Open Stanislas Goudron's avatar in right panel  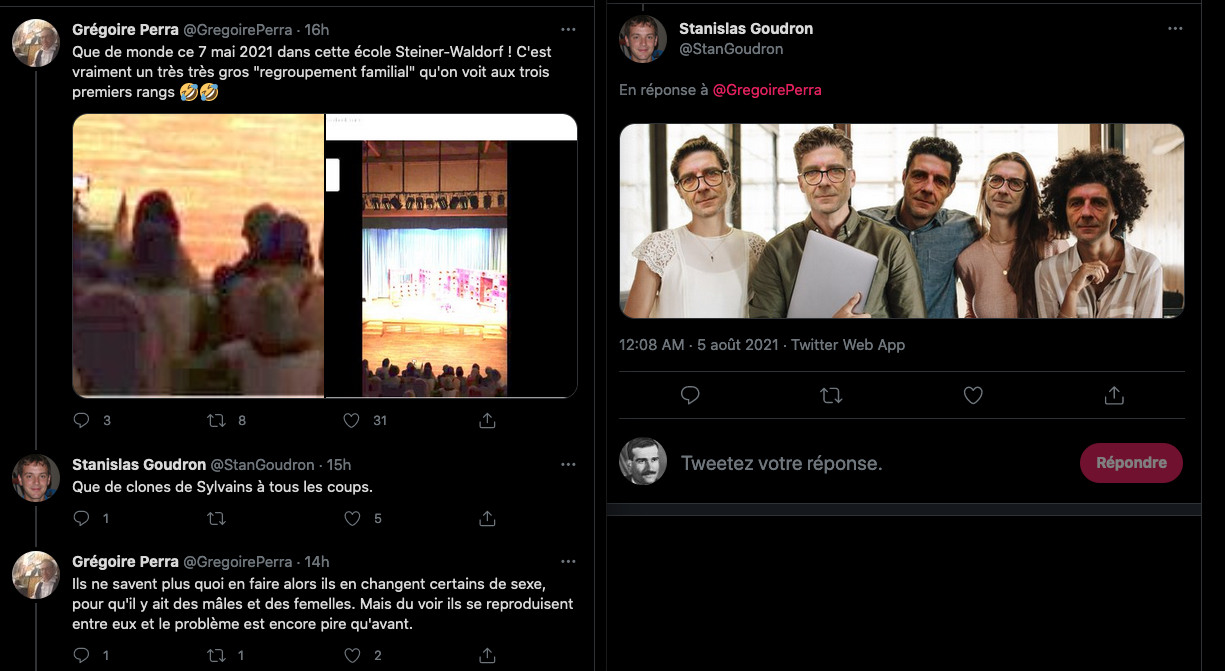coord(643,39)
